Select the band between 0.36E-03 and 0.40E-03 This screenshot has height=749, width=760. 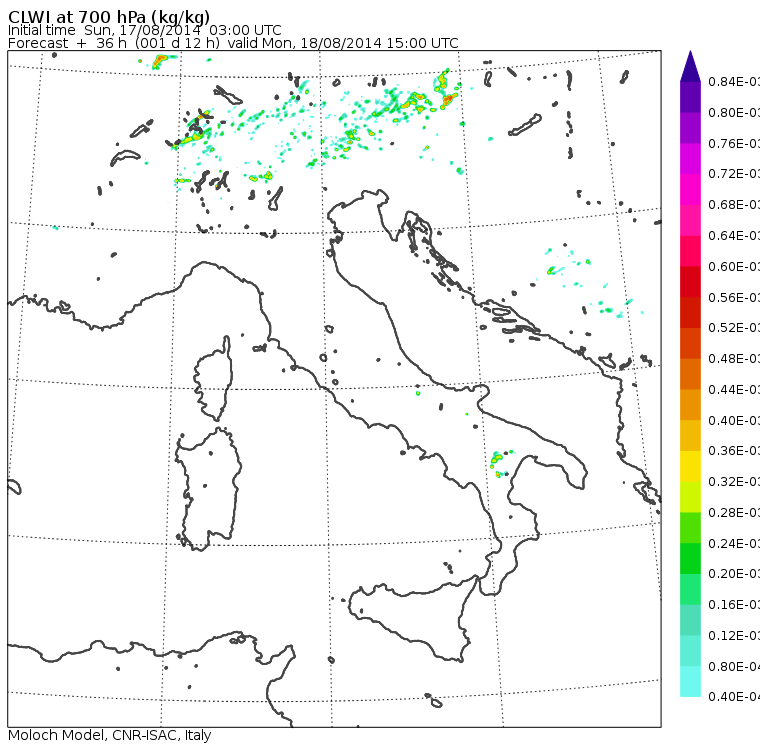pyautogui.click(x=690, y=436)
